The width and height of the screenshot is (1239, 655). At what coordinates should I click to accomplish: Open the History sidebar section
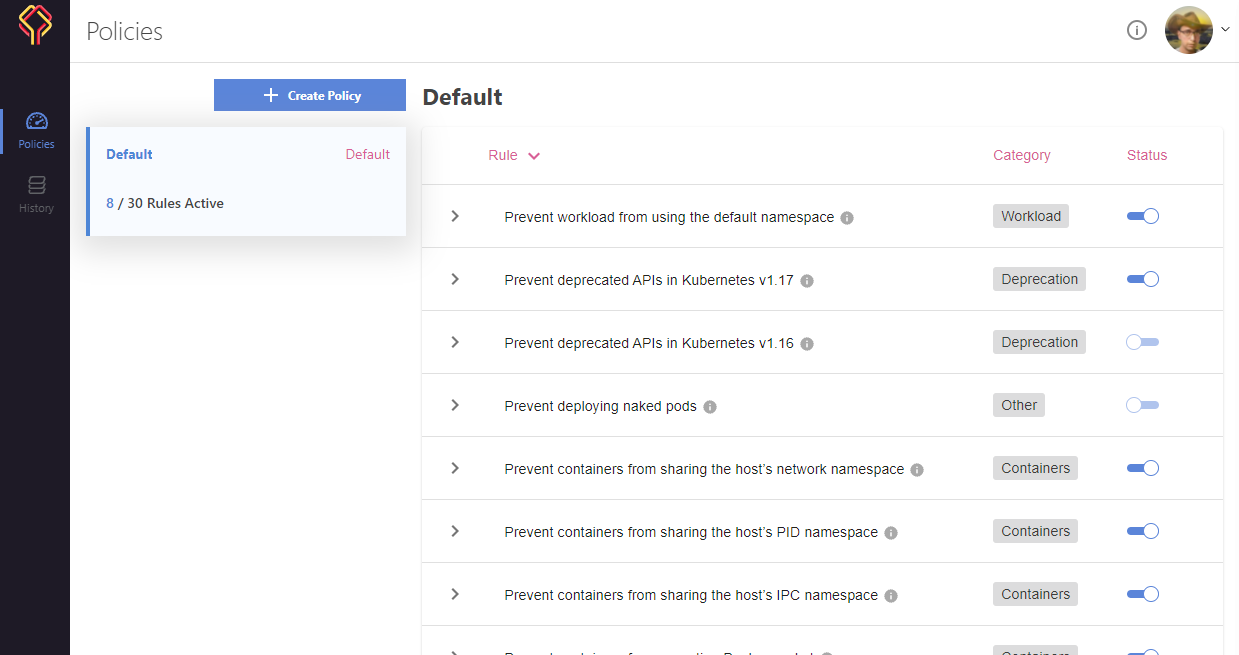(36, 194)
